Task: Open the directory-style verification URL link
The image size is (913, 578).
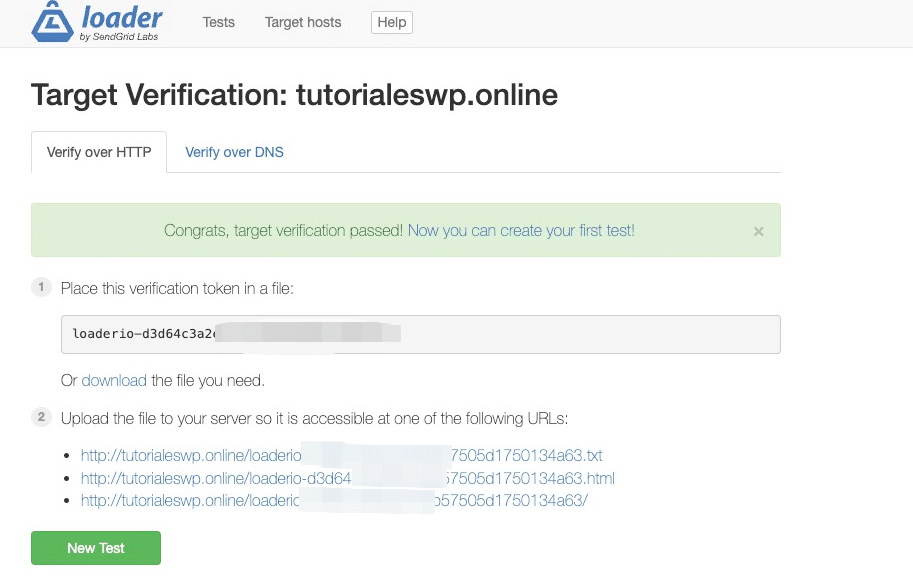Action: pyautogui.click(x=330, y=502)
